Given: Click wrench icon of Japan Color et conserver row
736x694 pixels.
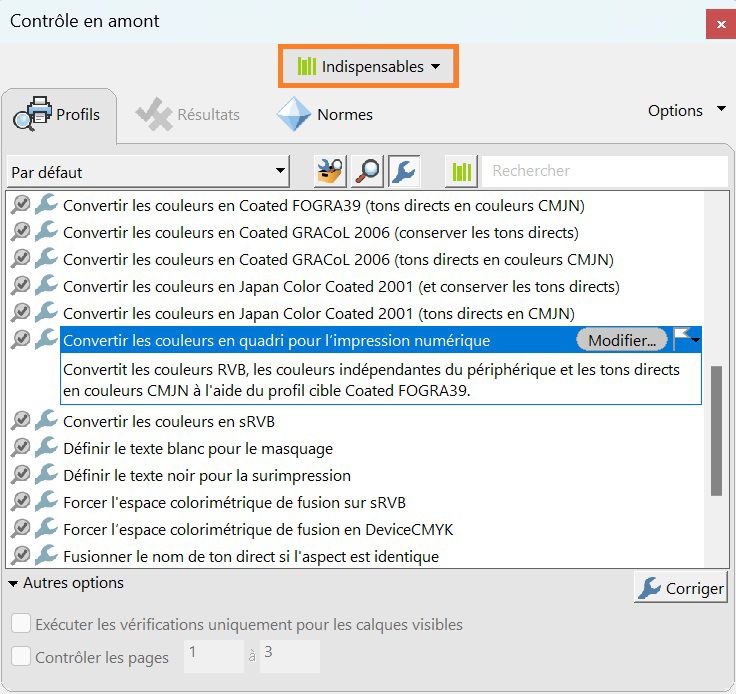Looking at the screenshot, I should (x=46, y=285).
